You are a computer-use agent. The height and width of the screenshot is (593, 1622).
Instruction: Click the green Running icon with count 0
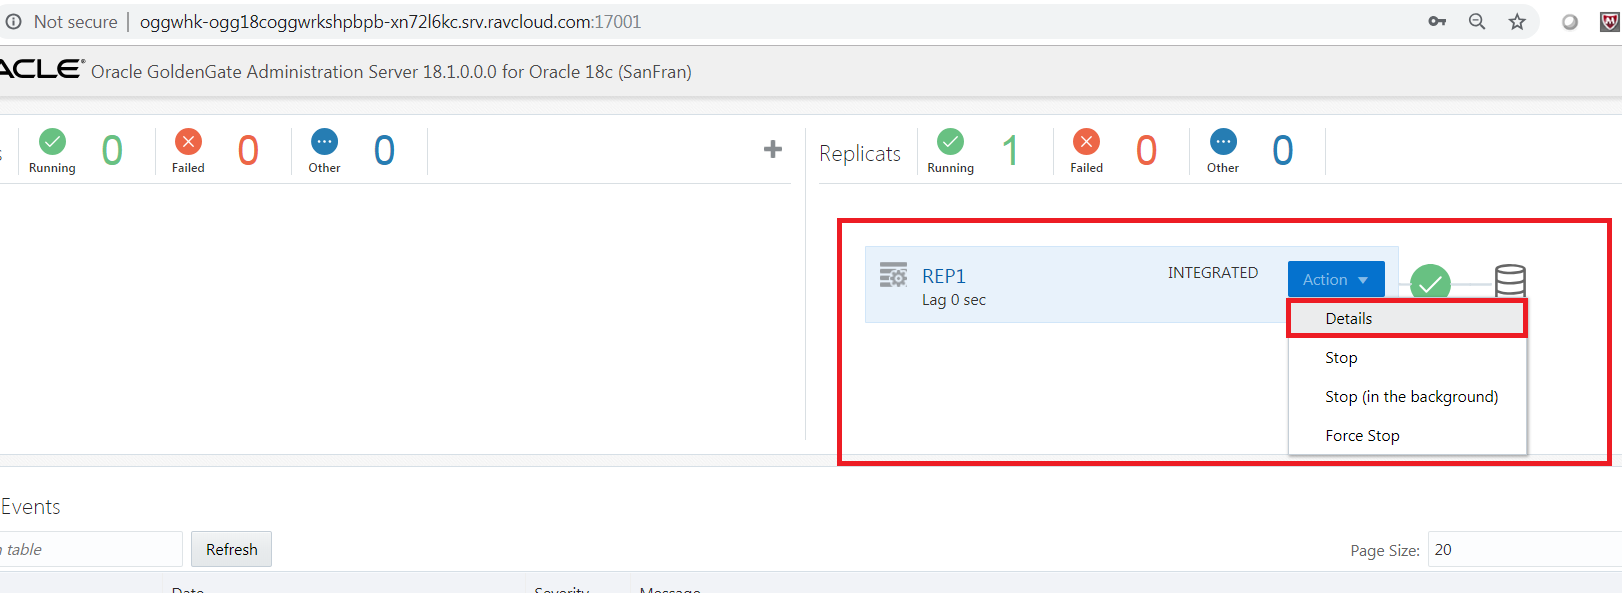52,141
